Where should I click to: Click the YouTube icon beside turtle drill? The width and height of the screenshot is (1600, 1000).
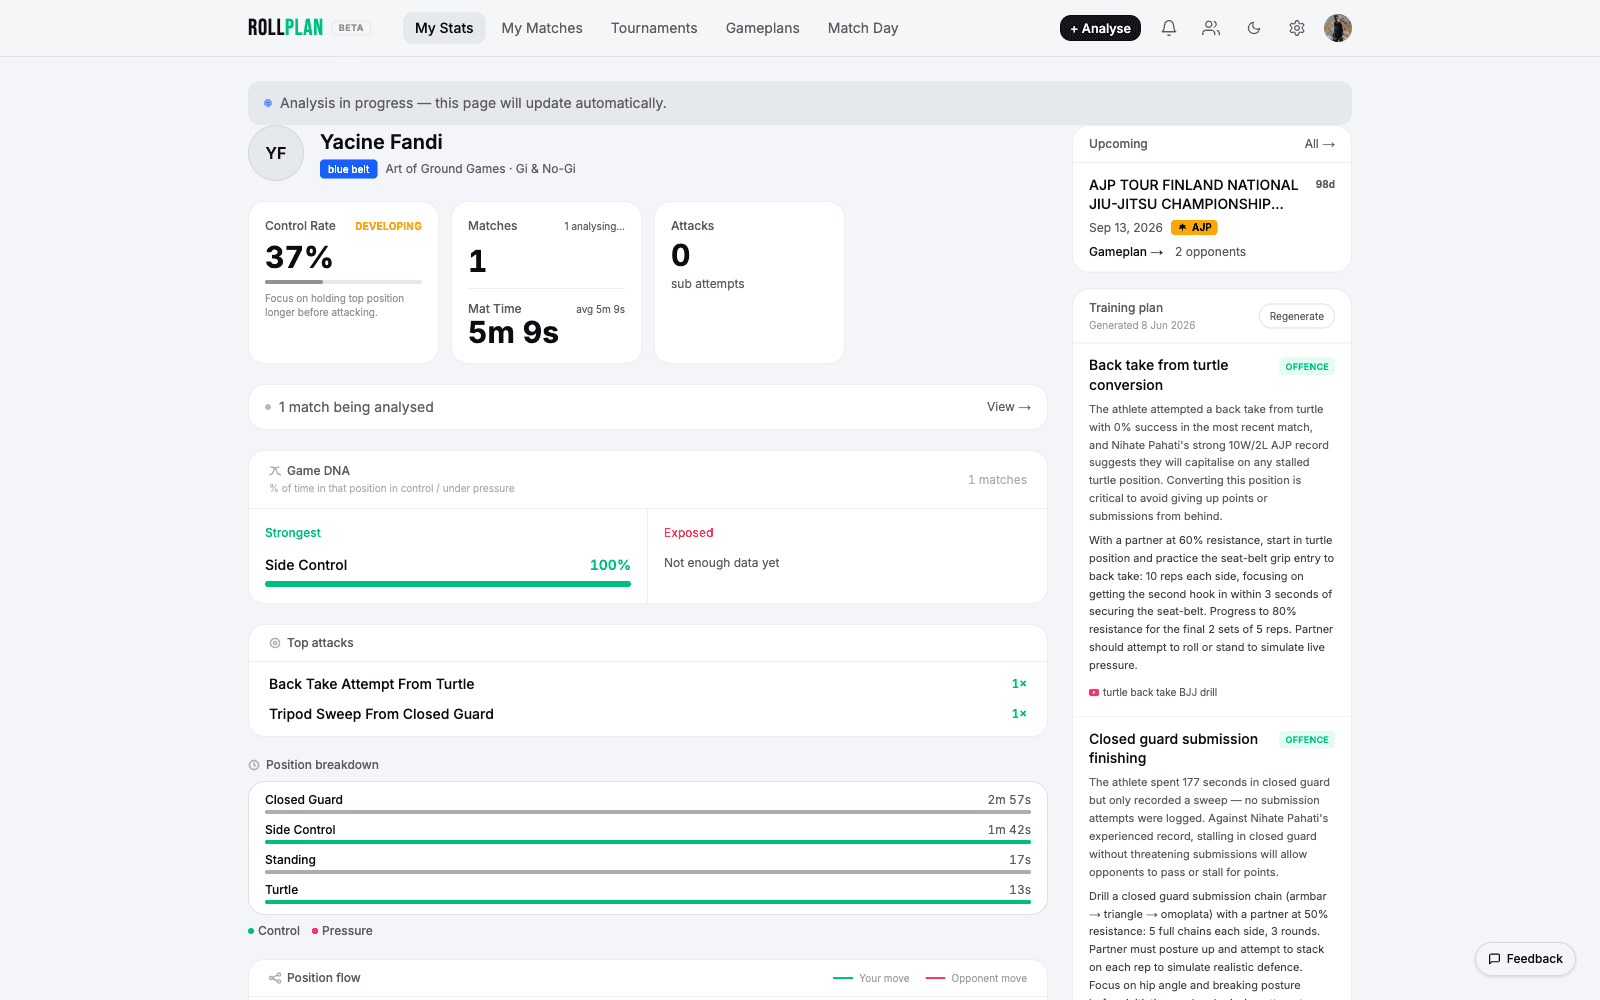[x=1094, y=692]
